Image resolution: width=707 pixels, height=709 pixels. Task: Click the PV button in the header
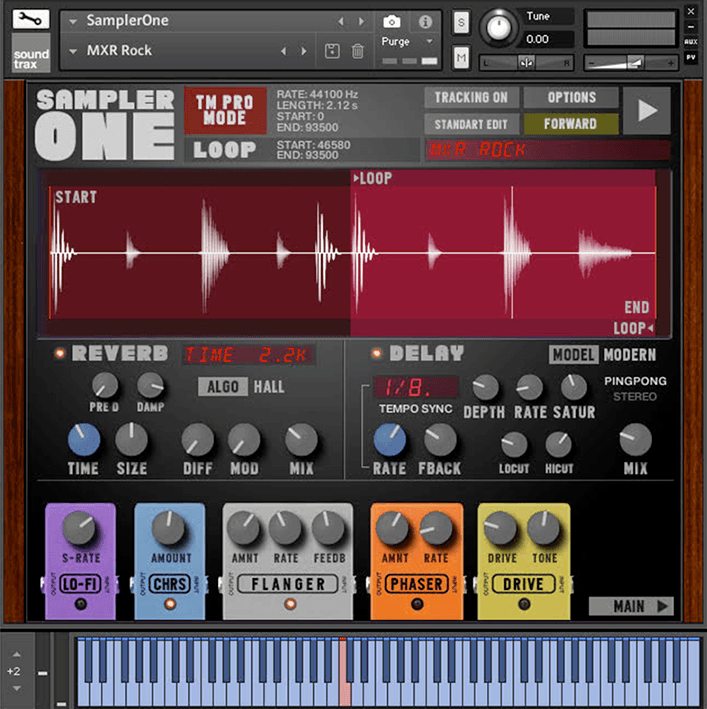pos(690,57)
